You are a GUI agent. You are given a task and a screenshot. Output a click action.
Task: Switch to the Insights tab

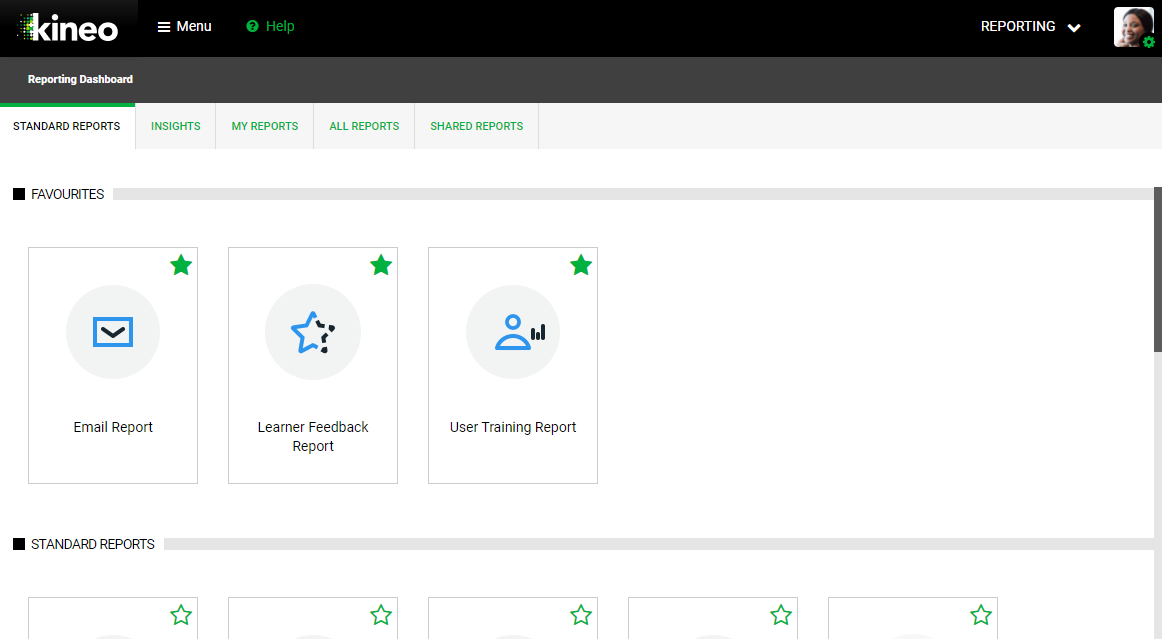pos(175,126)
